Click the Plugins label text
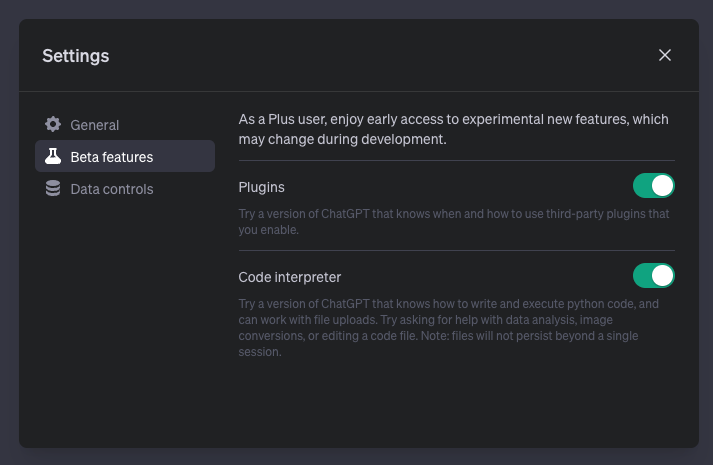Viewport: 713px width, 465px height. (x=261, y=187)
